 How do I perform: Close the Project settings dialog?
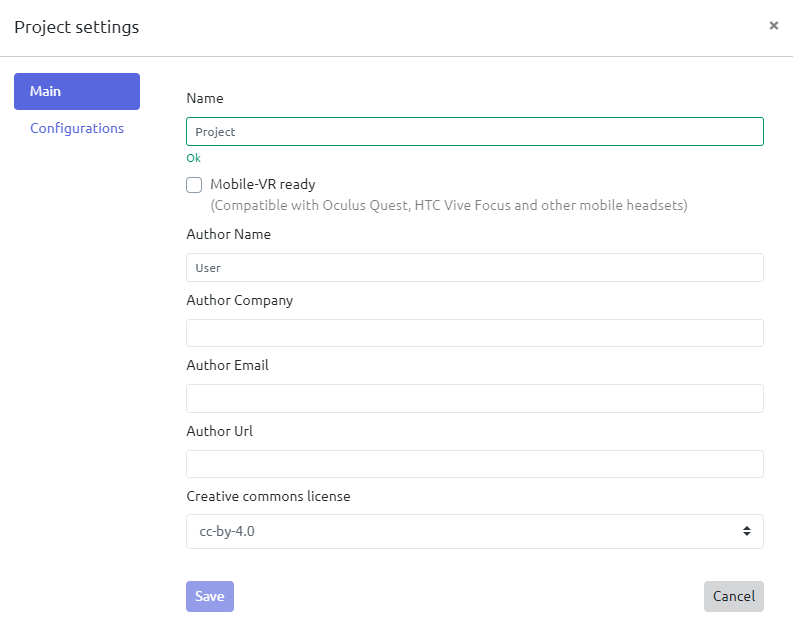pyautogui.click(x=773, y=26)
